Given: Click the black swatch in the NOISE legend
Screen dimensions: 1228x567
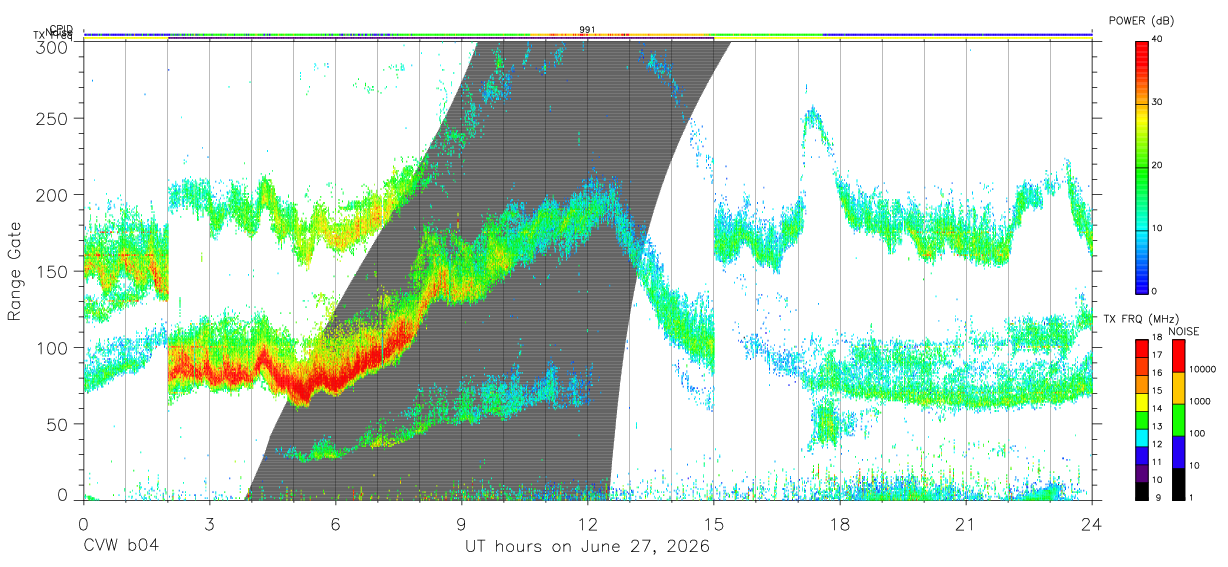Looking at the screenshot, I should pyautogui.click(x=1177, y=484).
